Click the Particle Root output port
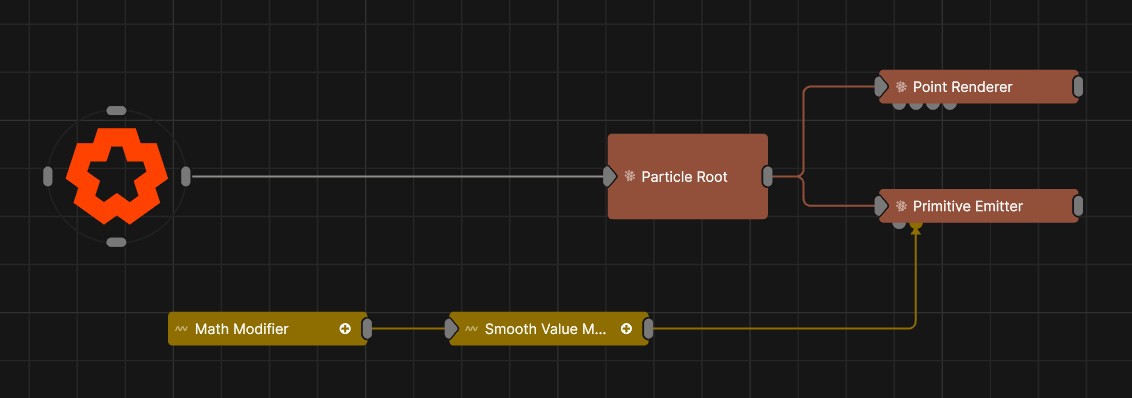This screenshot has width=1132, height=398. 767,176
